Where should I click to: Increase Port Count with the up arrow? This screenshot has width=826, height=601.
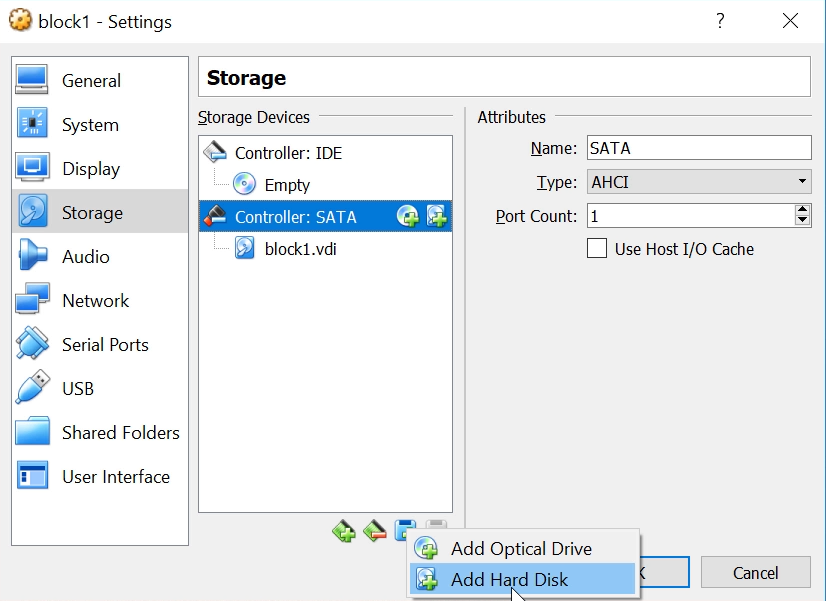(802, 210)
